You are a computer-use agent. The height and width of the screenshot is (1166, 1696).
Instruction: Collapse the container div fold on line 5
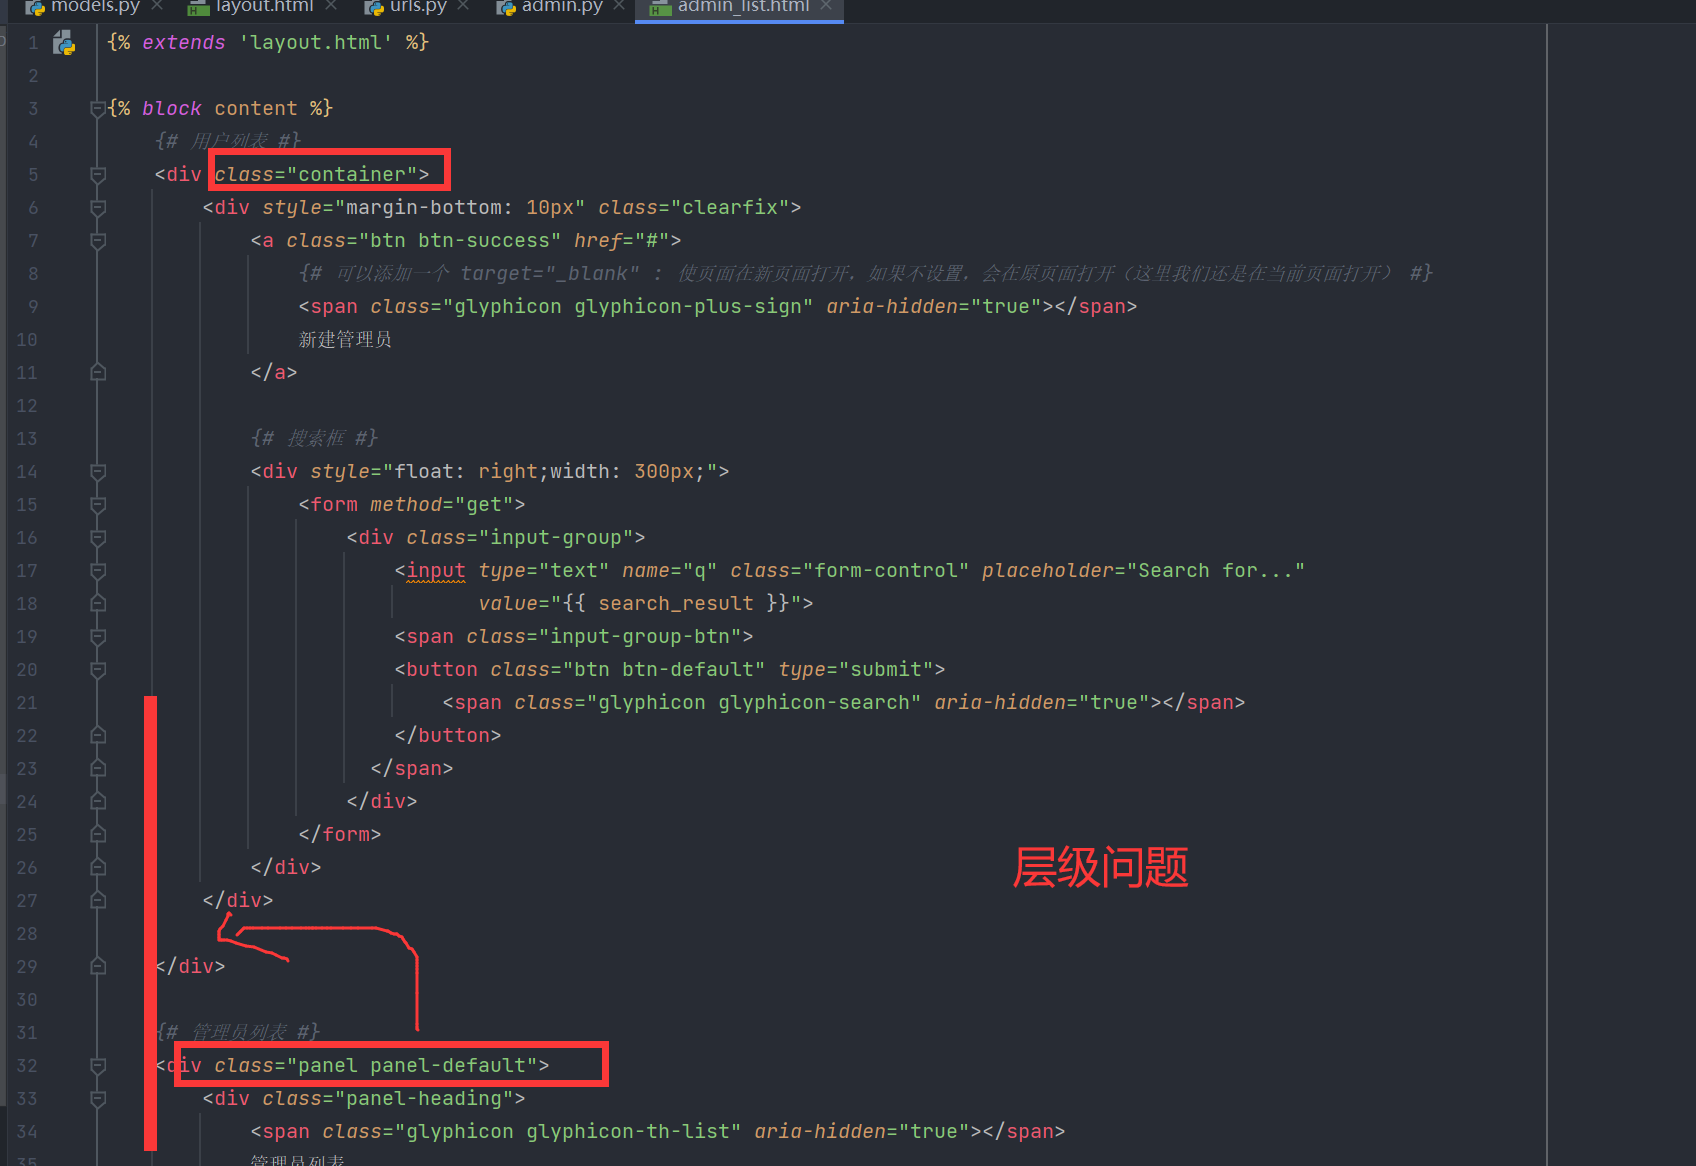click(98, 175)
